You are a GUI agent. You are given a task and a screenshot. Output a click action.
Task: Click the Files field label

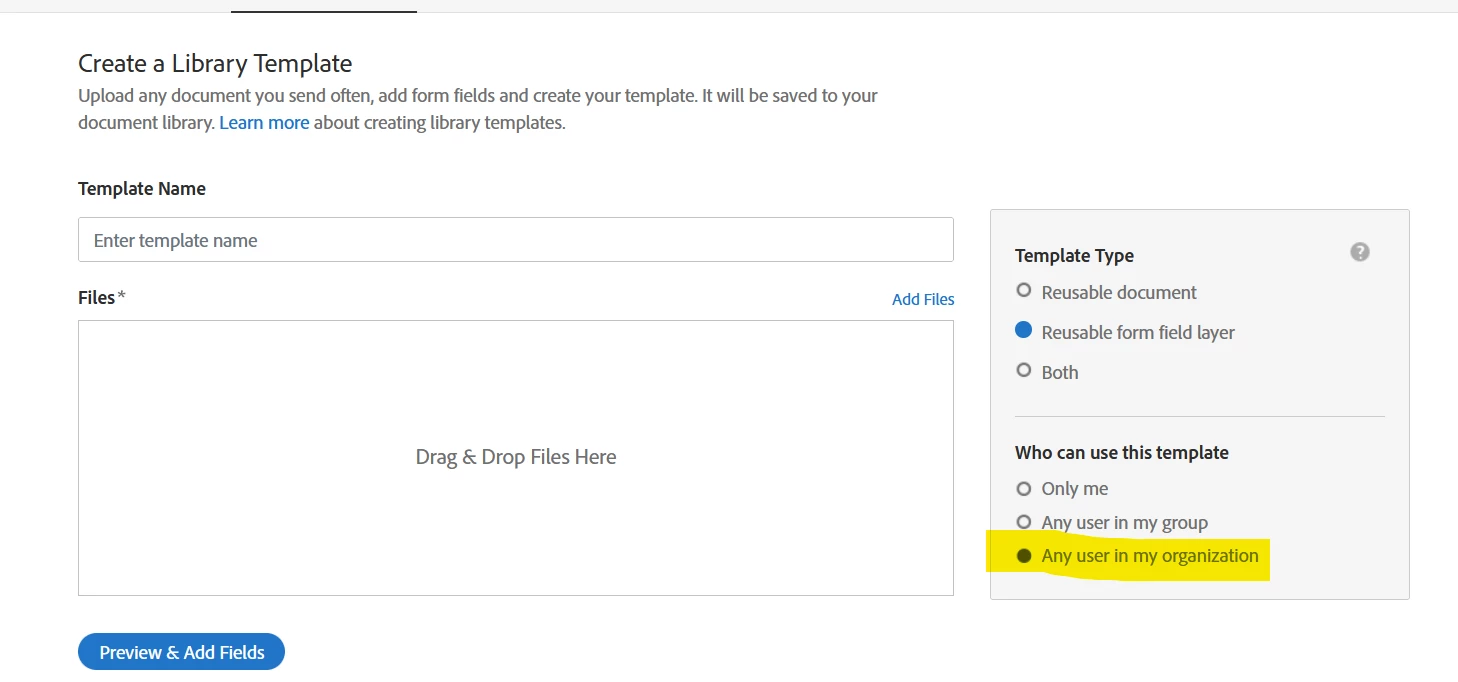[97, 297]
